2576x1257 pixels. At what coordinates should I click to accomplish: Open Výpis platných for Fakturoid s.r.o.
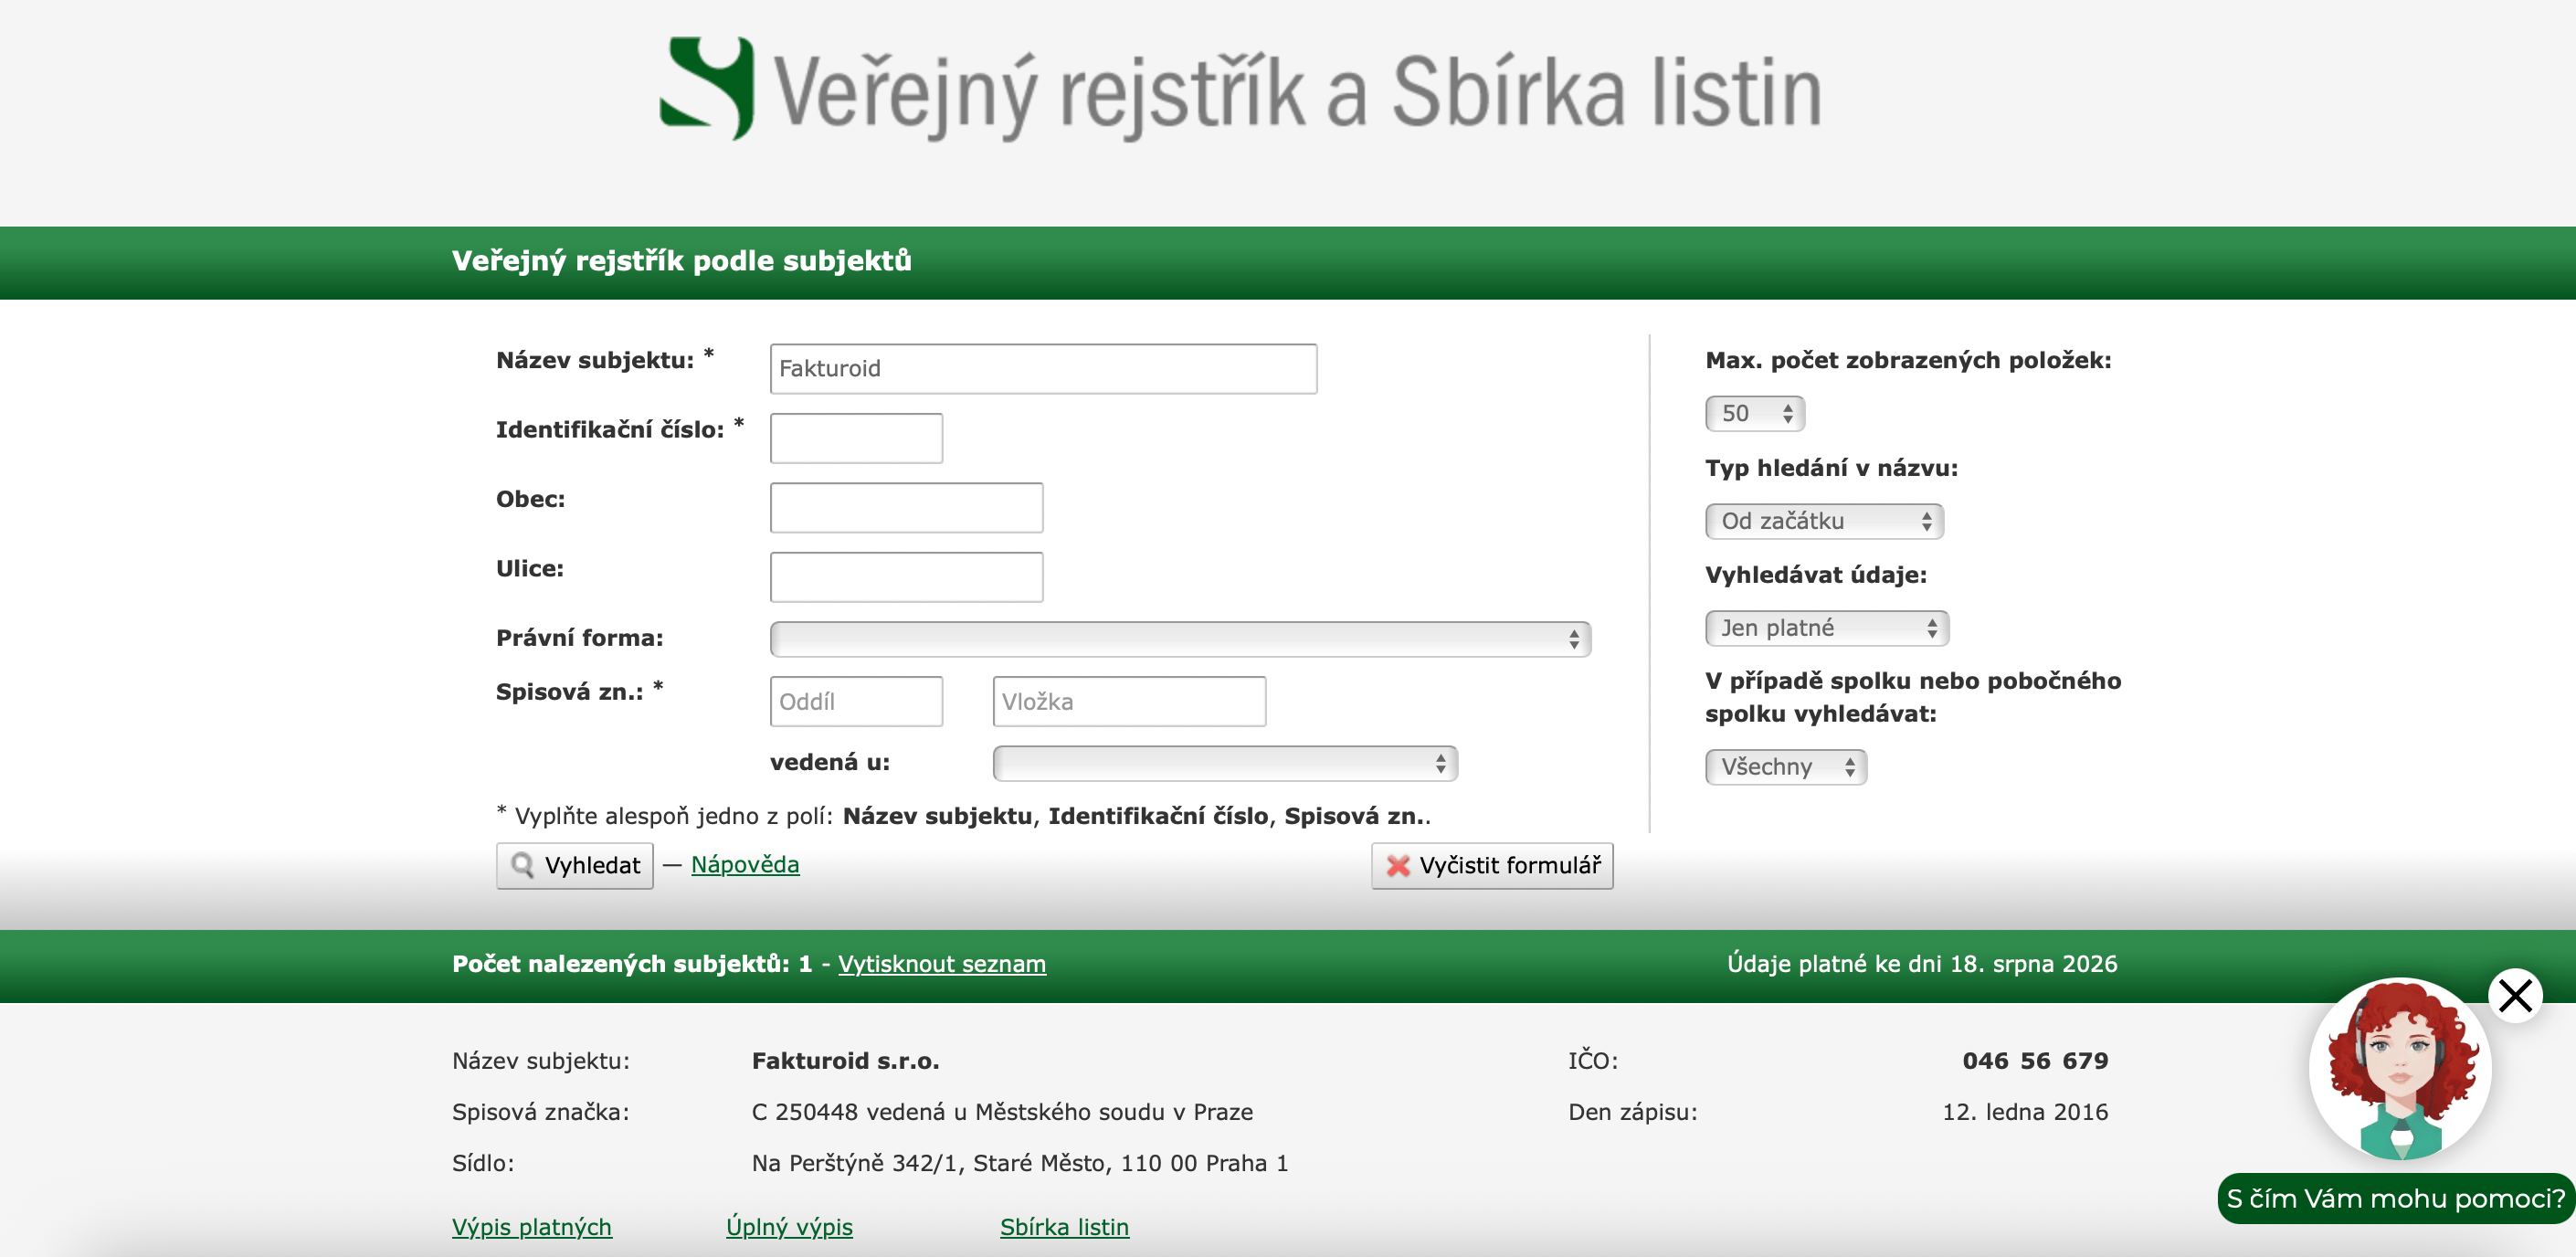click(x=532, y=1227)
